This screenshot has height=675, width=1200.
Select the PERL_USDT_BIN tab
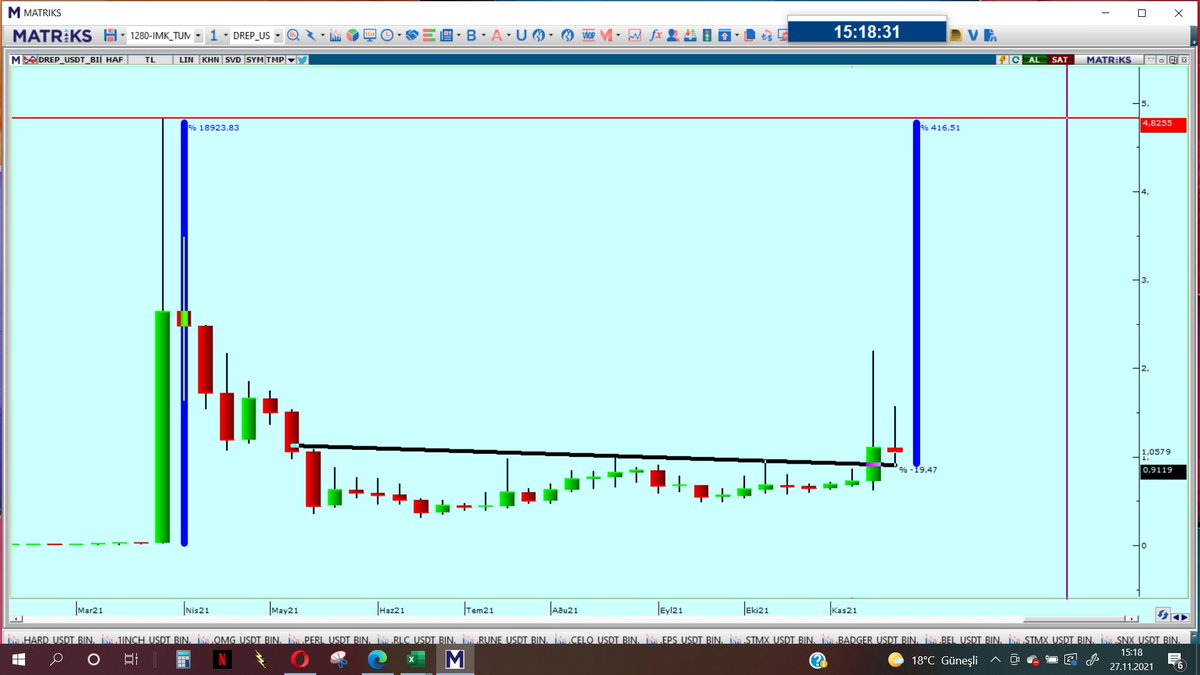click(328, 639)
